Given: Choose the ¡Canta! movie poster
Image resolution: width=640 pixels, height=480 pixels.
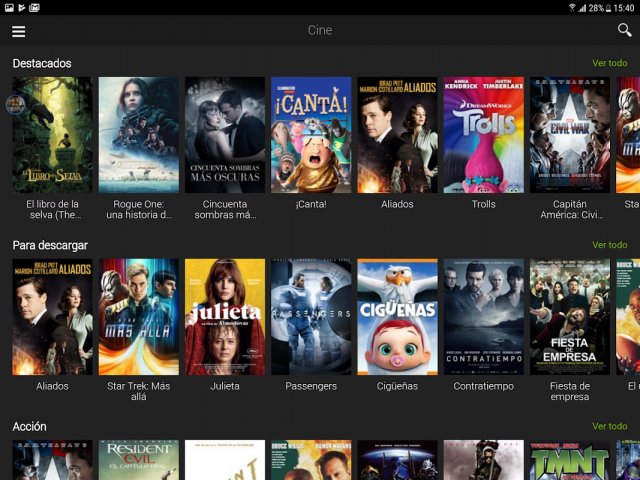Looking at the screenshot, I should click(311, 135).
